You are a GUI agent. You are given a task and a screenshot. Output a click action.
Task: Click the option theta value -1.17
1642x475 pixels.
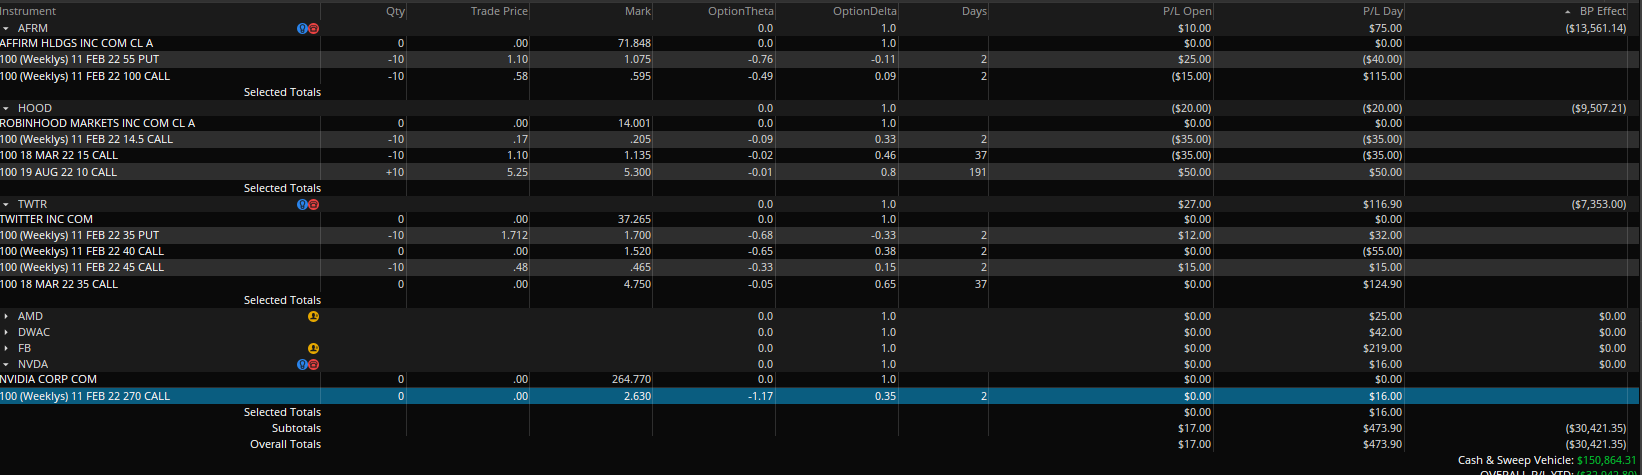tap(761, 396)
